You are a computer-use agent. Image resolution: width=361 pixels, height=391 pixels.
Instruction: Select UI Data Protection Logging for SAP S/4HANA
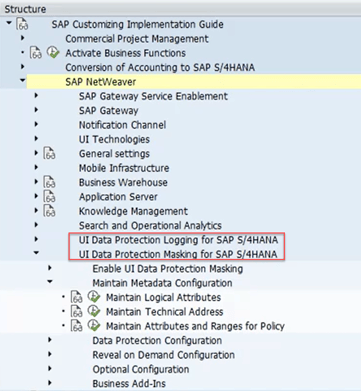[178, 240]
